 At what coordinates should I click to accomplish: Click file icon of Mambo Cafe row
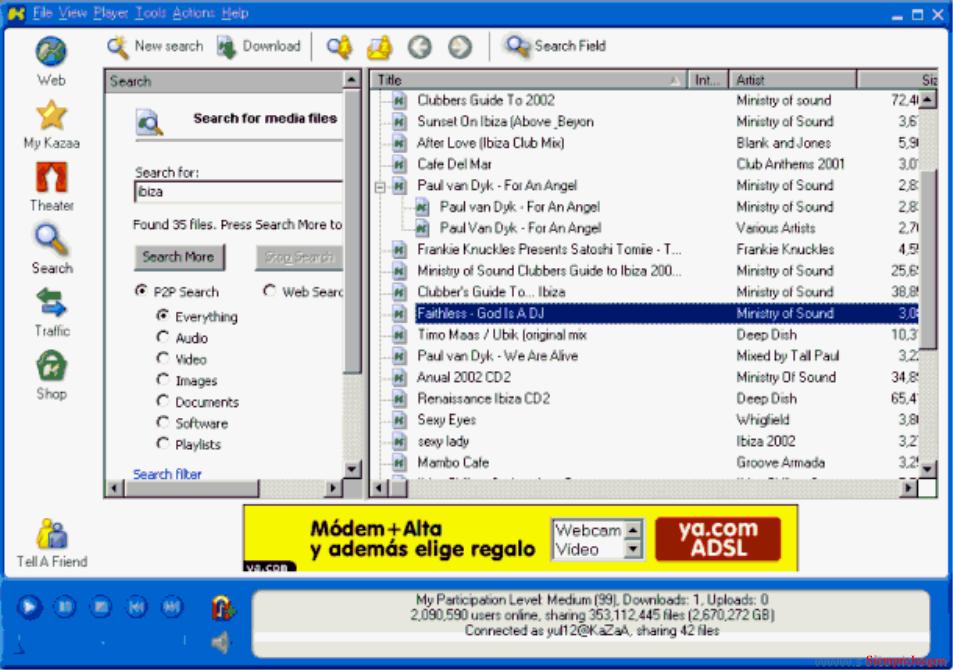point(399,463)
